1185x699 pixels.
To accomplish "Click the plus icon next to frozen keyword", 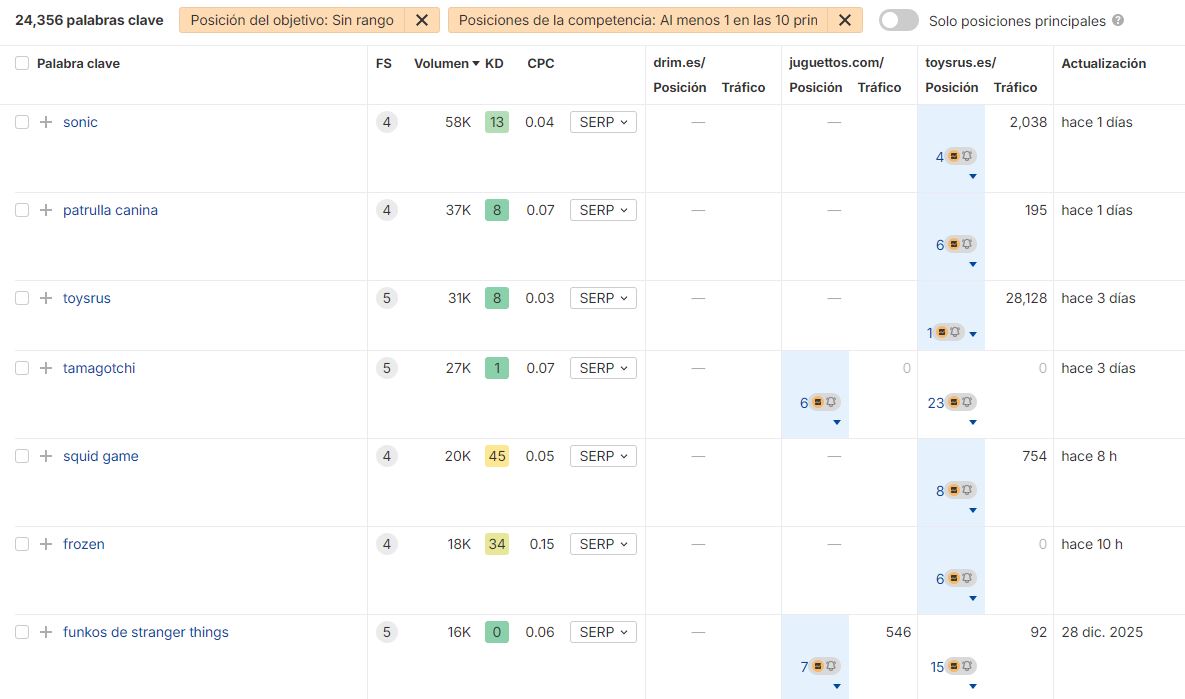I will [x=44, y=544].
